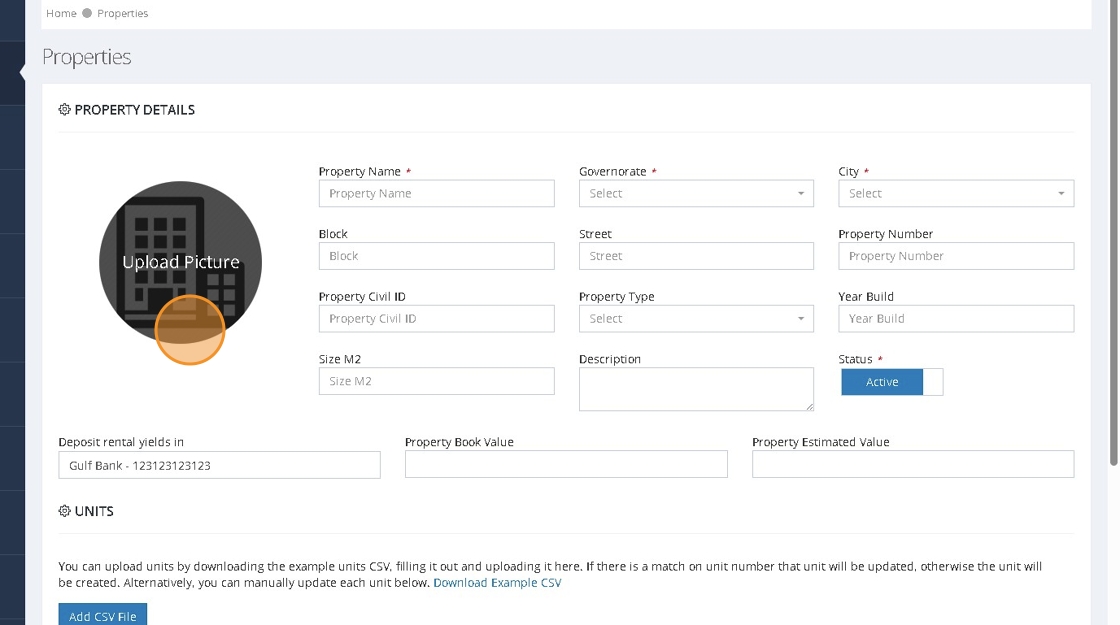Click the gear icon beside PROPERTY DETAILS
The height and width of the screenshot is (625, 1120).
[65, 110]
